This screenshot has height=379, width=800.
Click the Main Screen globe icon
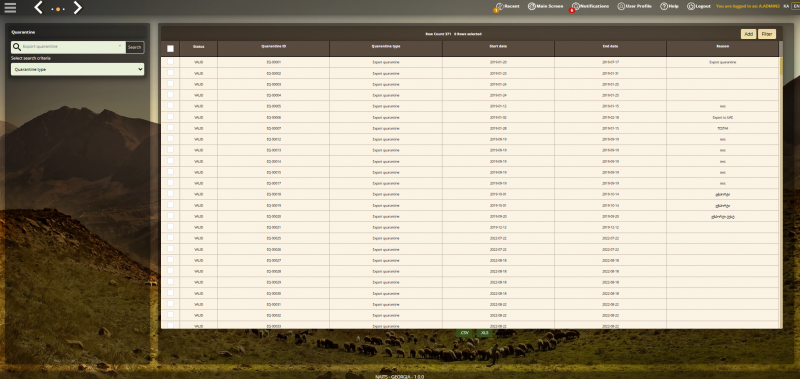click(x=532, y=7)
